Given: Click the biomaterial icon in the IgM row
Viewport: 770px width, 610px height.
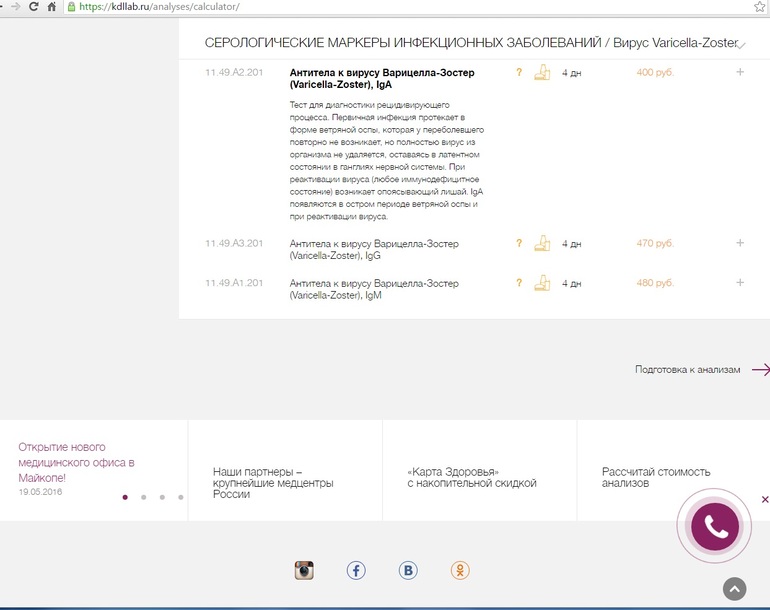Looking at the screenshot, I should point(542,283).
